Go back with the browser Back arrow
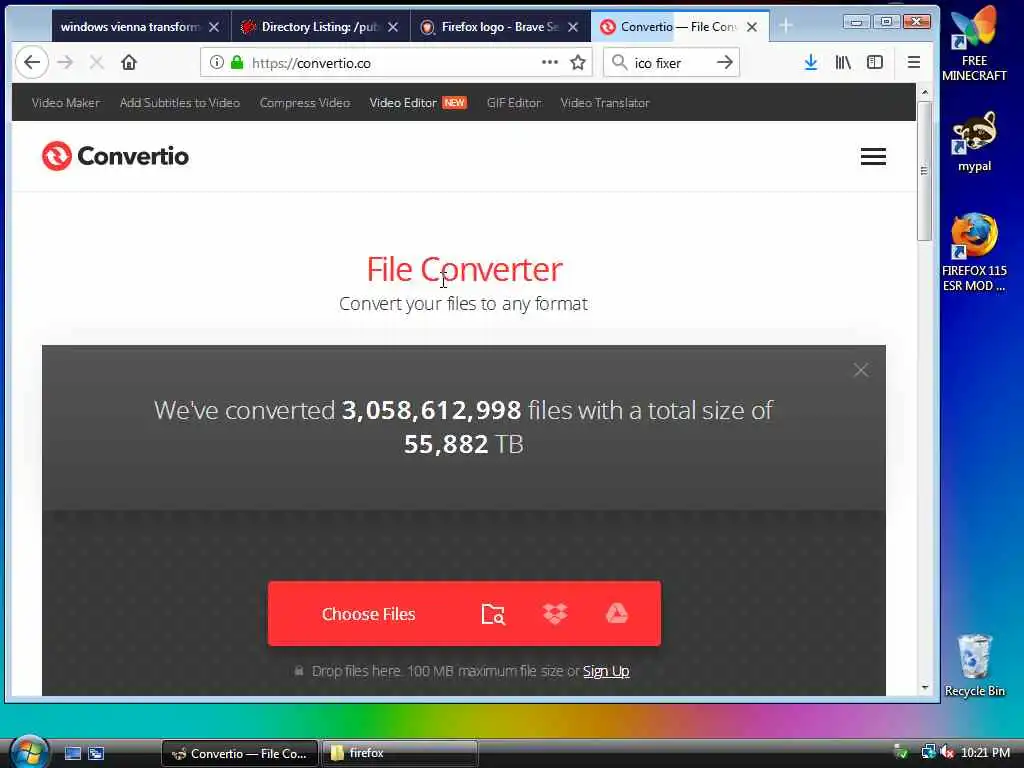Image resolution: width=1024 pixels, height=768 pixels. click(31, 63)
